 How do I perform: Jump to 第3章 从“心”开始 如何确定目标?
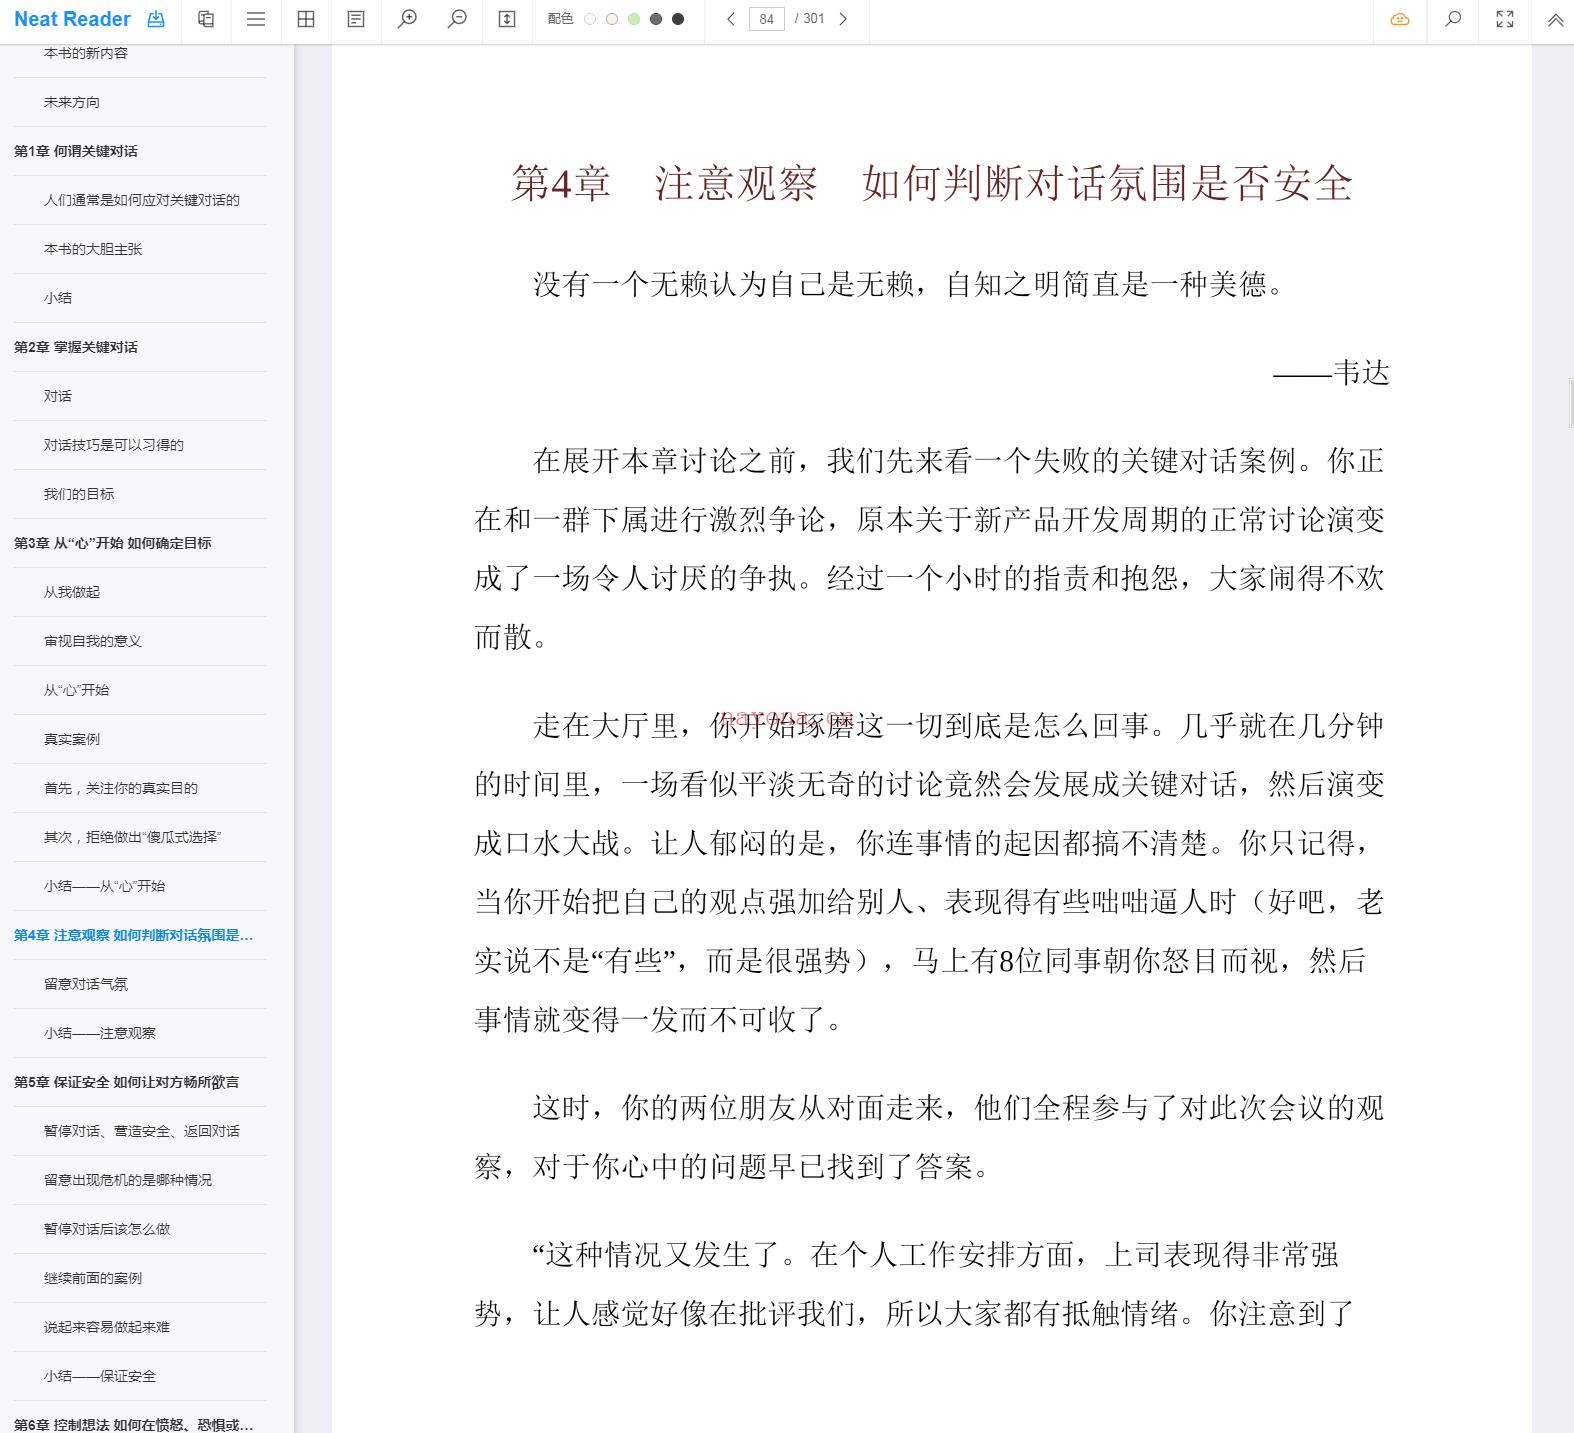[113, 543]
